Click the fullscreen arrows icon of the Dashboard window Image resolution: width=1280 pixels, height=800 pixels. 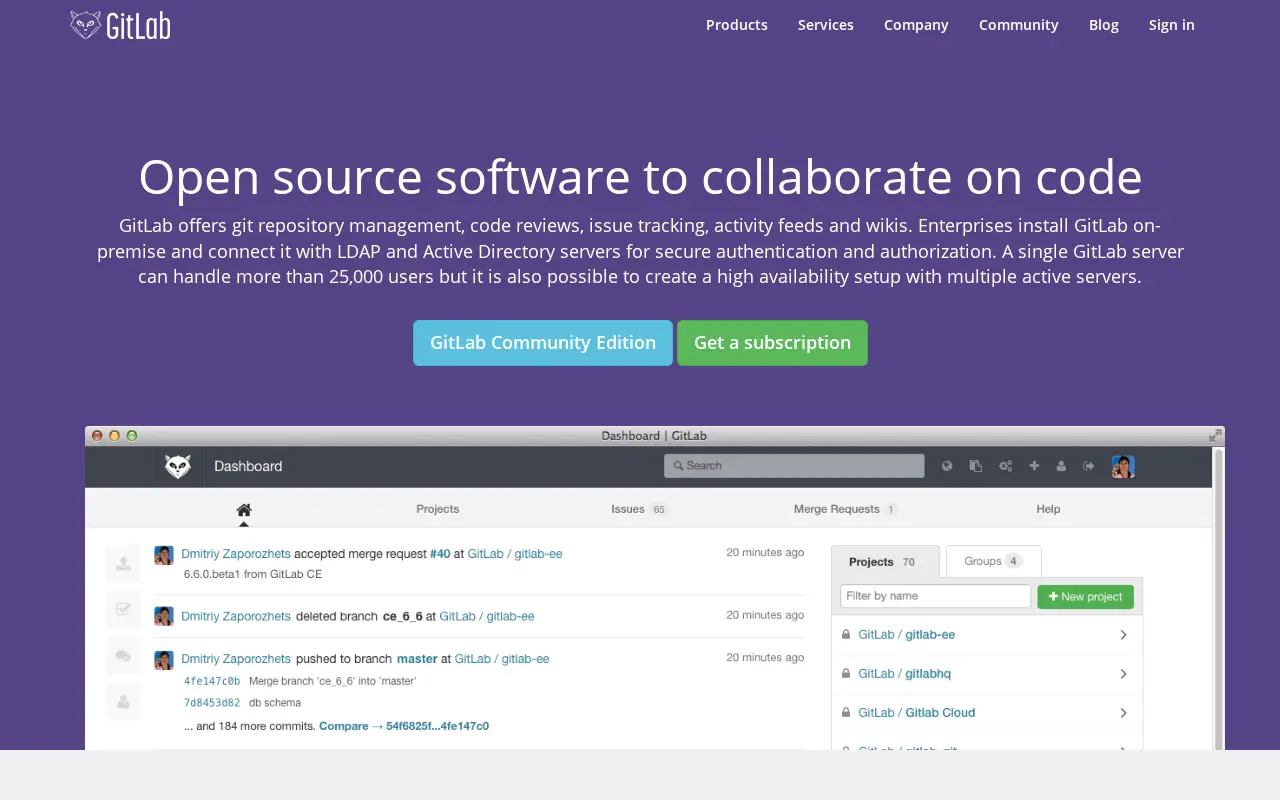point(1215,435)
